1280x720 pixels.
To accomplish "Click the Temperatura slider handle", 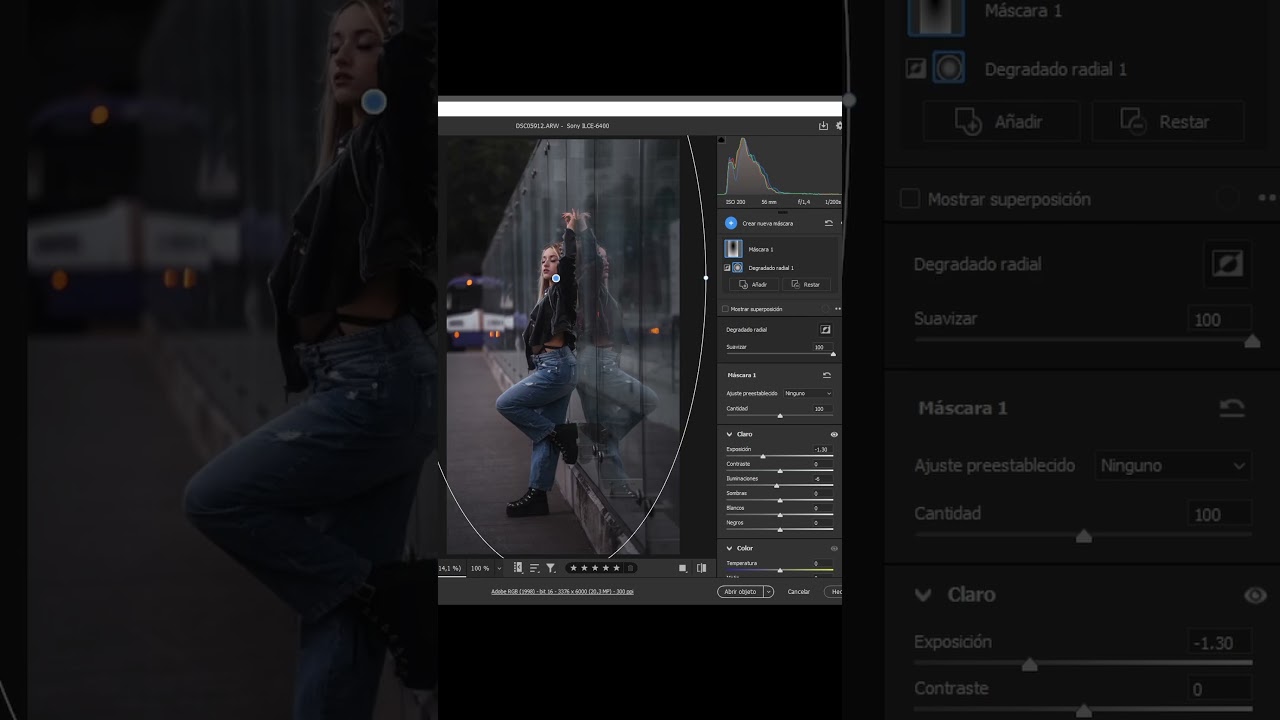I will (x=780, y=570).
